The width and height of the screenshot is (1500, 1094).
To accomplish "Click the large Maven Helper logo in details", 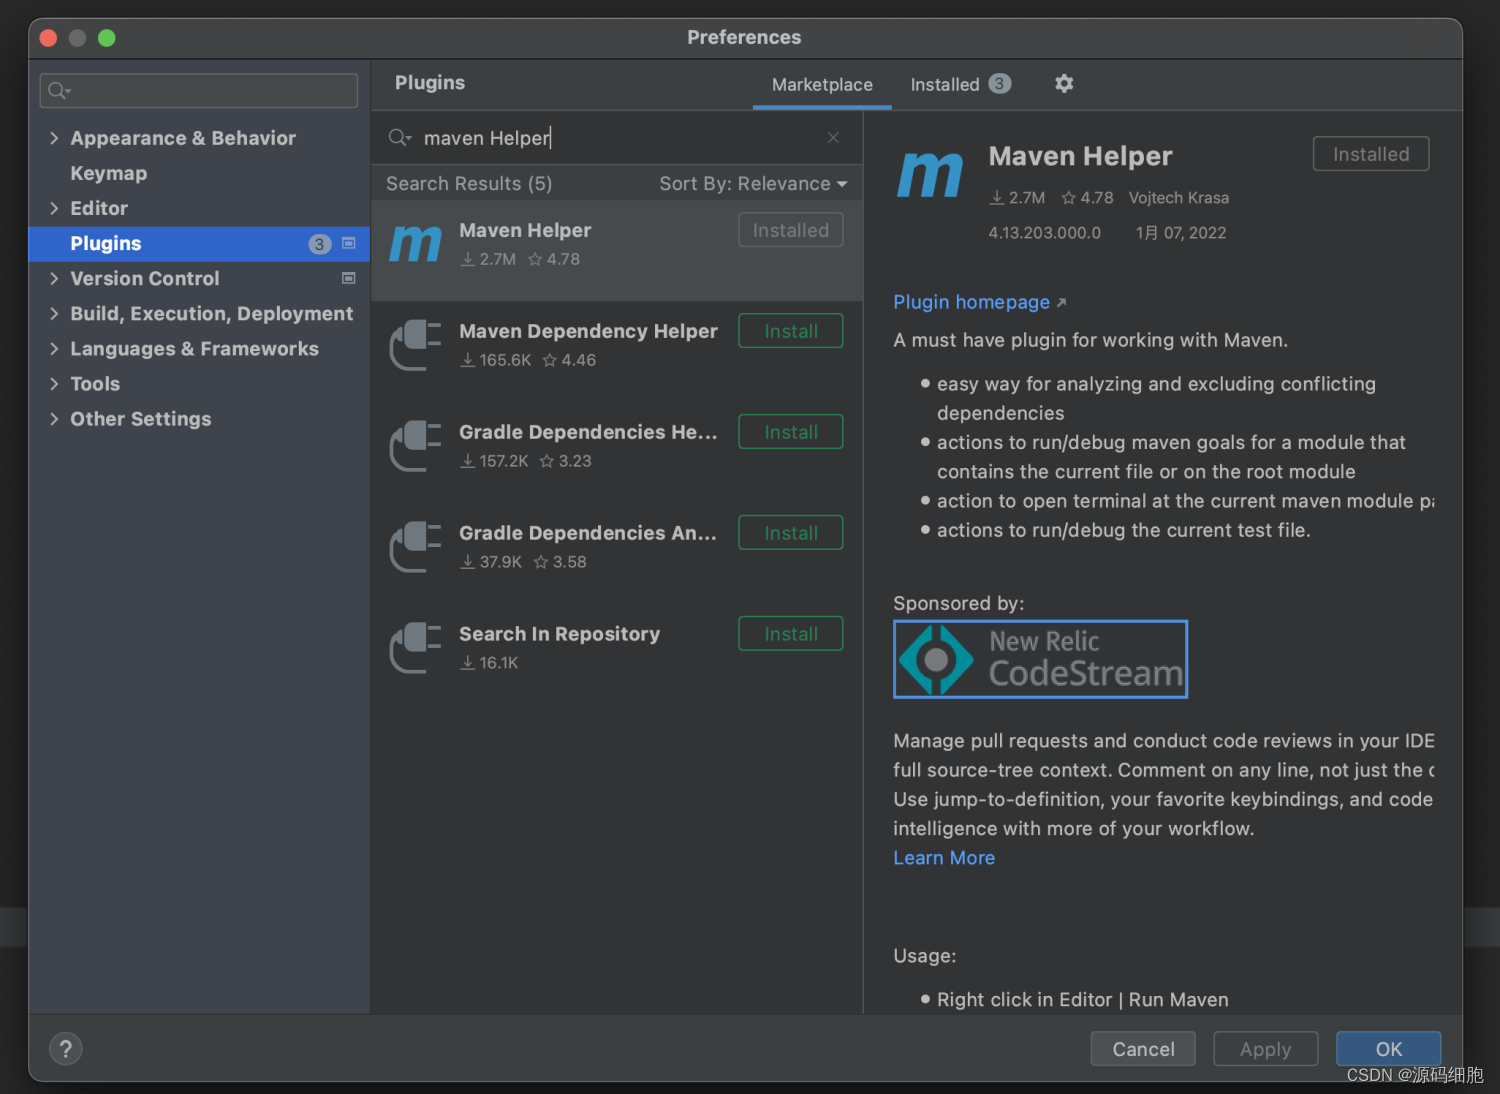I will [x=930, y=174].
